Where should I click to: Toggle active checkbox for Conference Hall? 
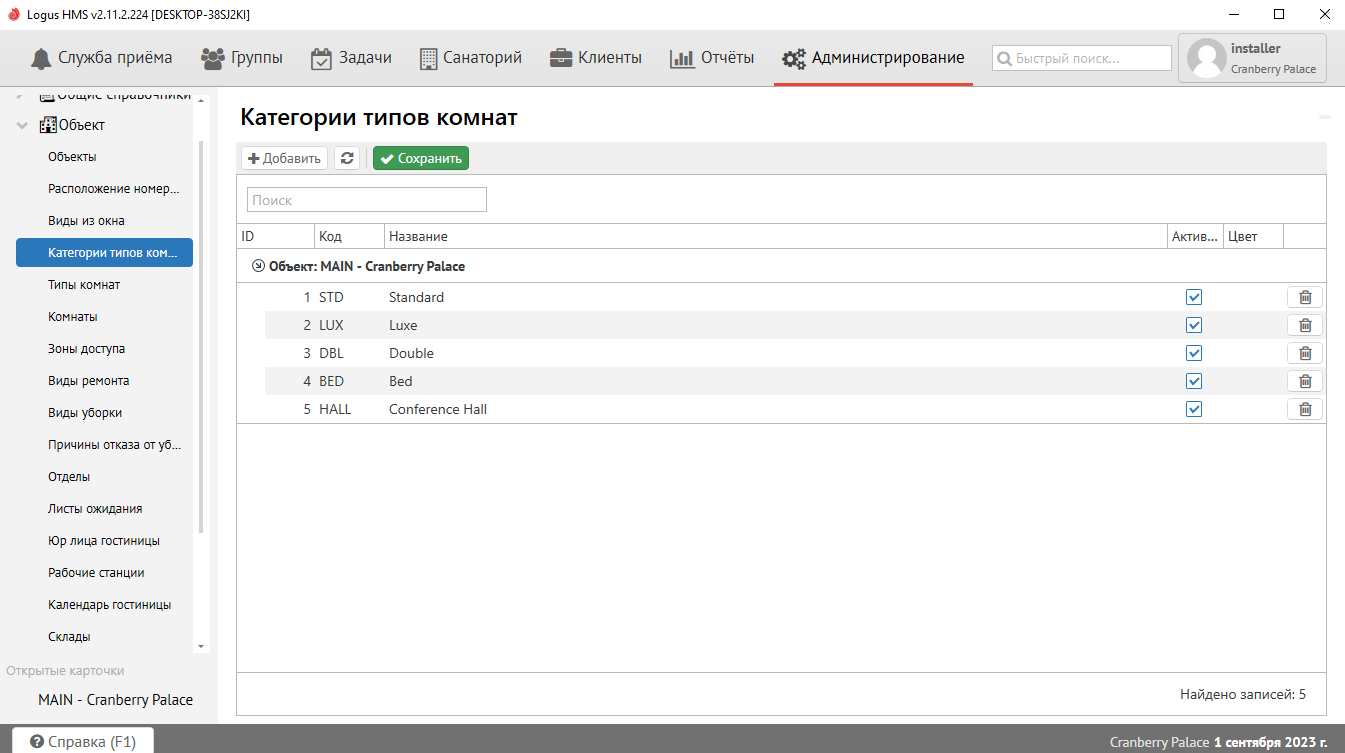click(1193, 409)
